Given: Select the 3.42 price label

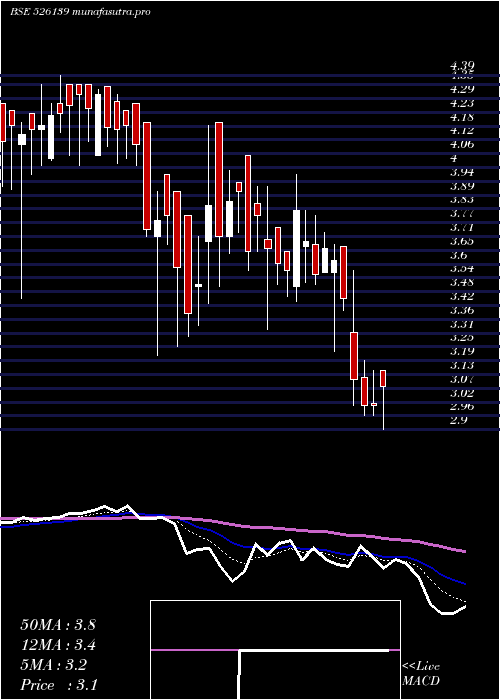Looking at the screenshot, I should [462, 296].
